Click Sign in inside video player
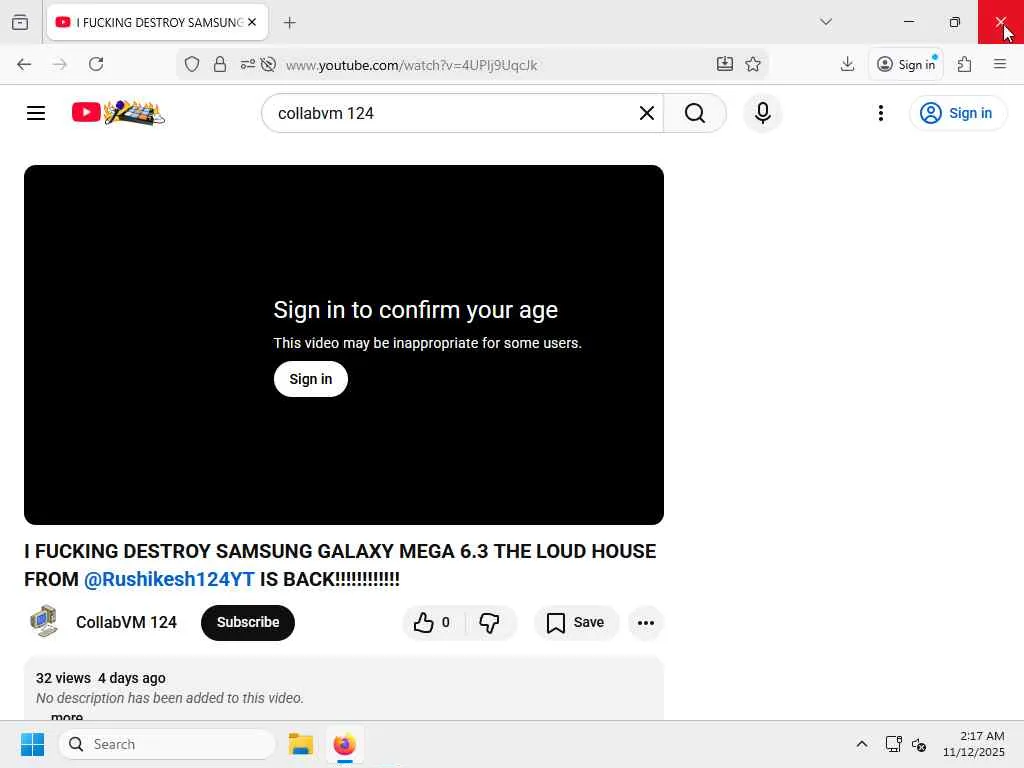This screenshot has width=1024, height=768. (311, 379)
